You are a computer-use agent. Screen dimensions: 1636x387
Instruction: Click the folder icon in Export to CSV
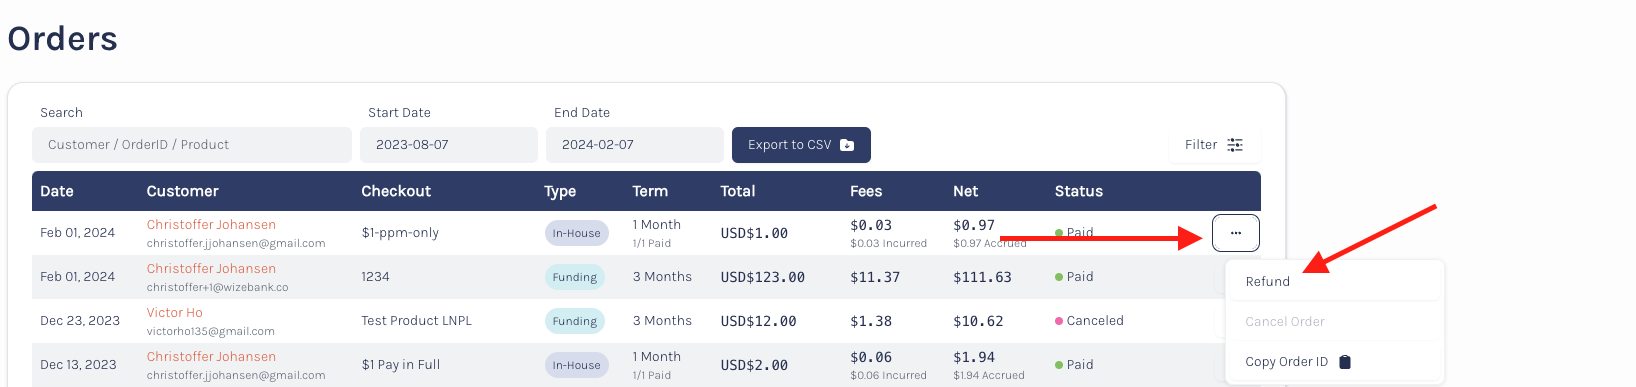click(847, 145)
